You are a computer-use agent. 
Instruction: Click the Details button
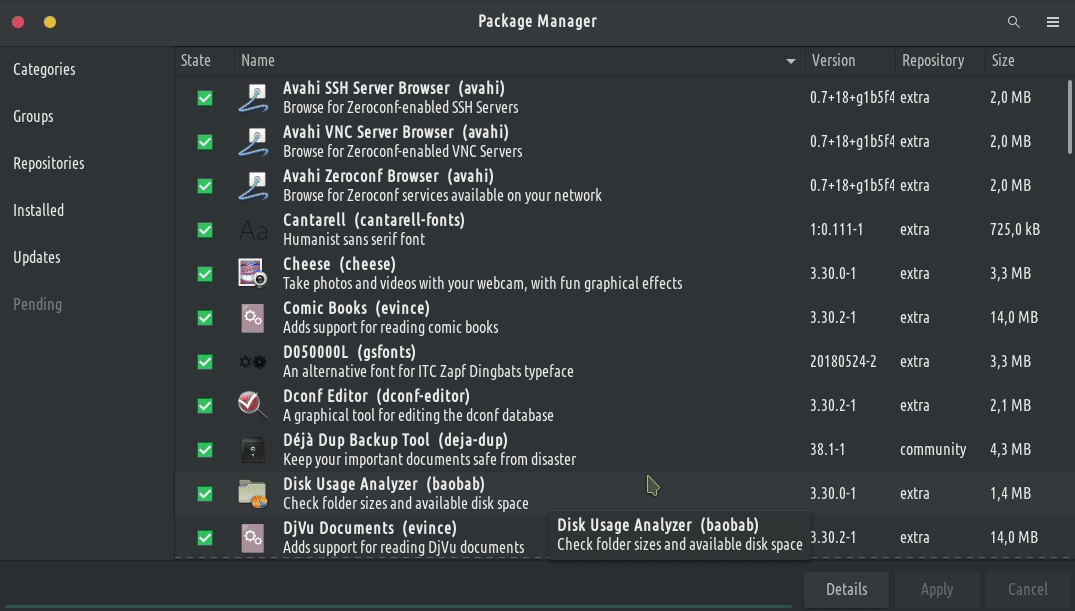pyautogui.click(x=846, y=589)
